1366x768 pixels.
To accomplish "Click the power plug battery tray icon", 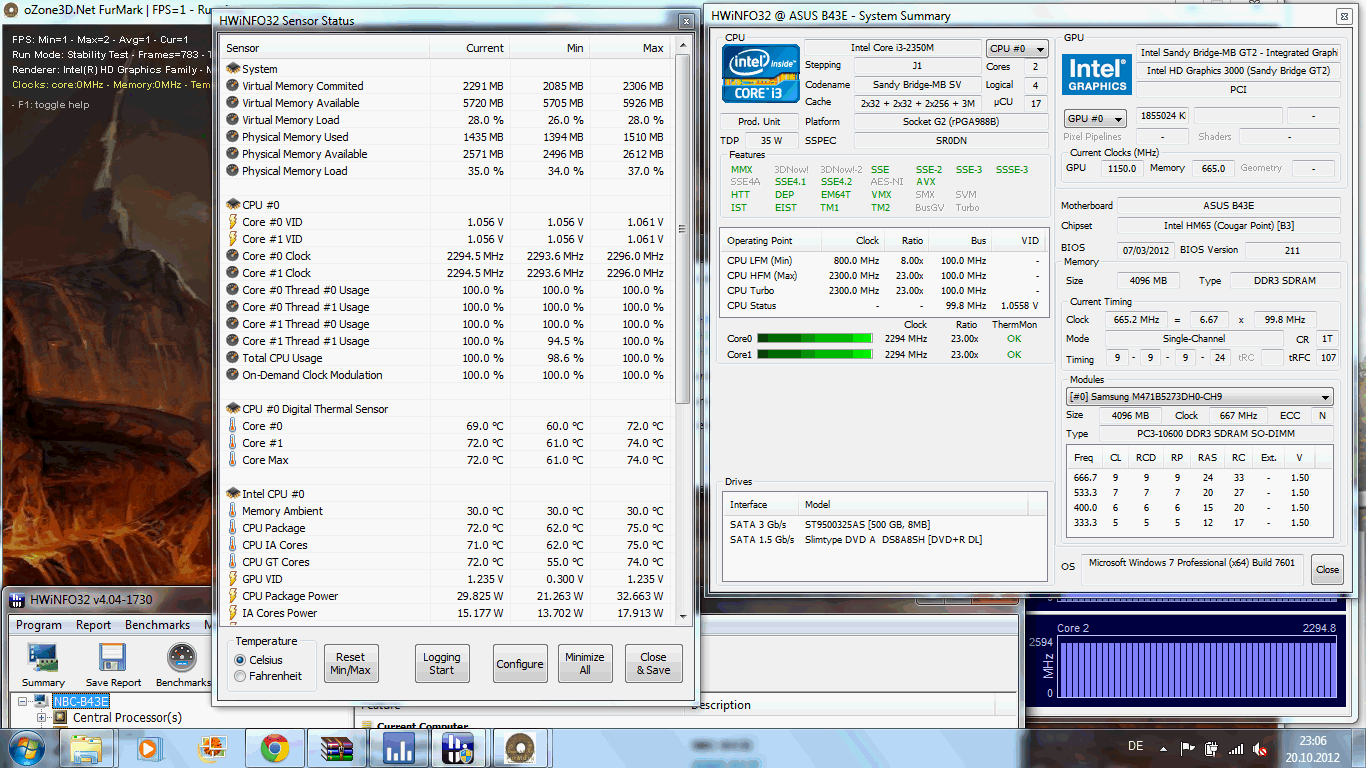I will 1212,748.
